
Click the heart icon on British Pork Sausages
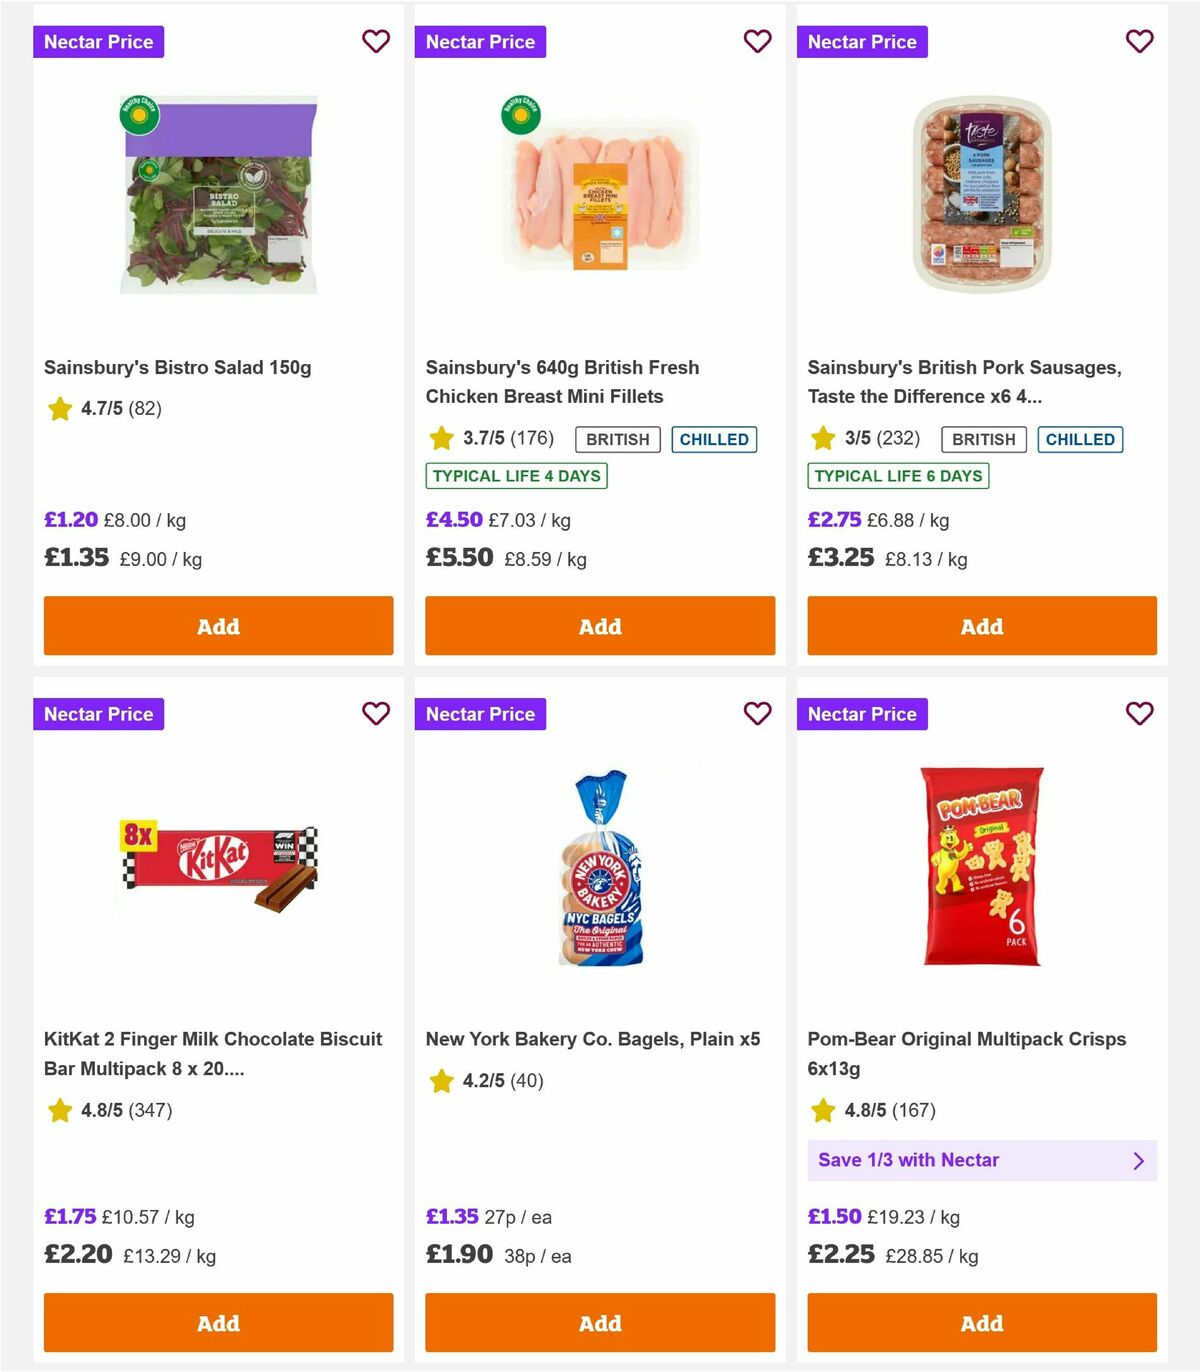tap(1139, 42)
